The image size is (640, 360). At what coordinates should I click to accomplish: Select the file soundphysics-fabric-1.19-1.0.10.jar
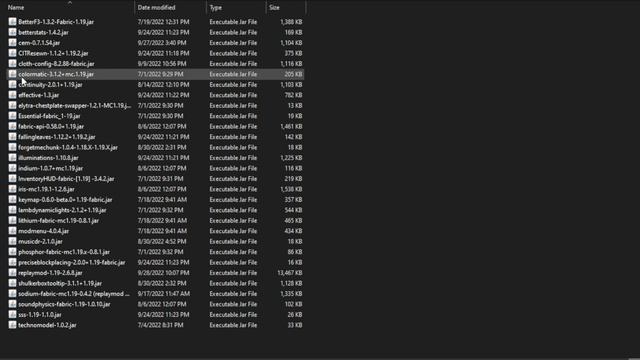pyautogui.click(x=64, y=304)
